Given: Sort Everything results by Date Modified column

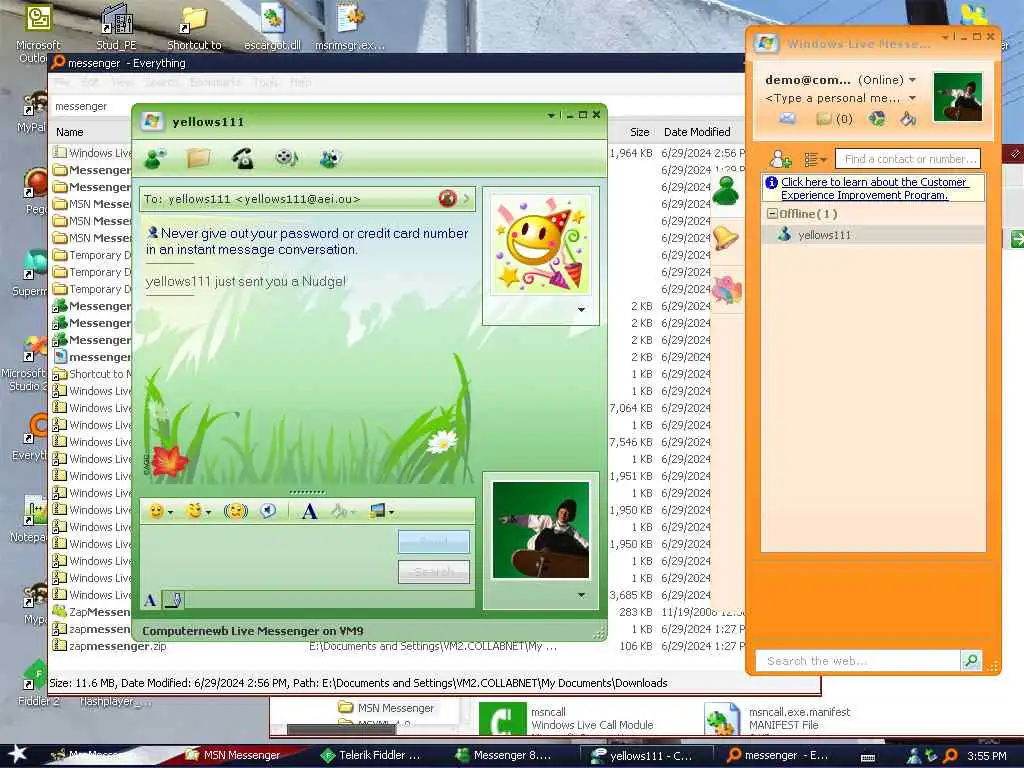Looking at the screenshot, I should click(x=697, y=132).
